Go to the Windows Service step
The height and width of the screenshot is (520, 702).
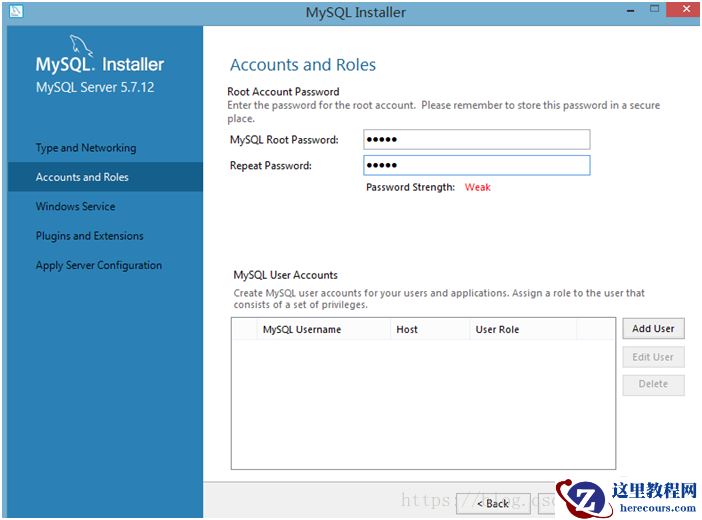pyautogui.click(x=76, y=206)
